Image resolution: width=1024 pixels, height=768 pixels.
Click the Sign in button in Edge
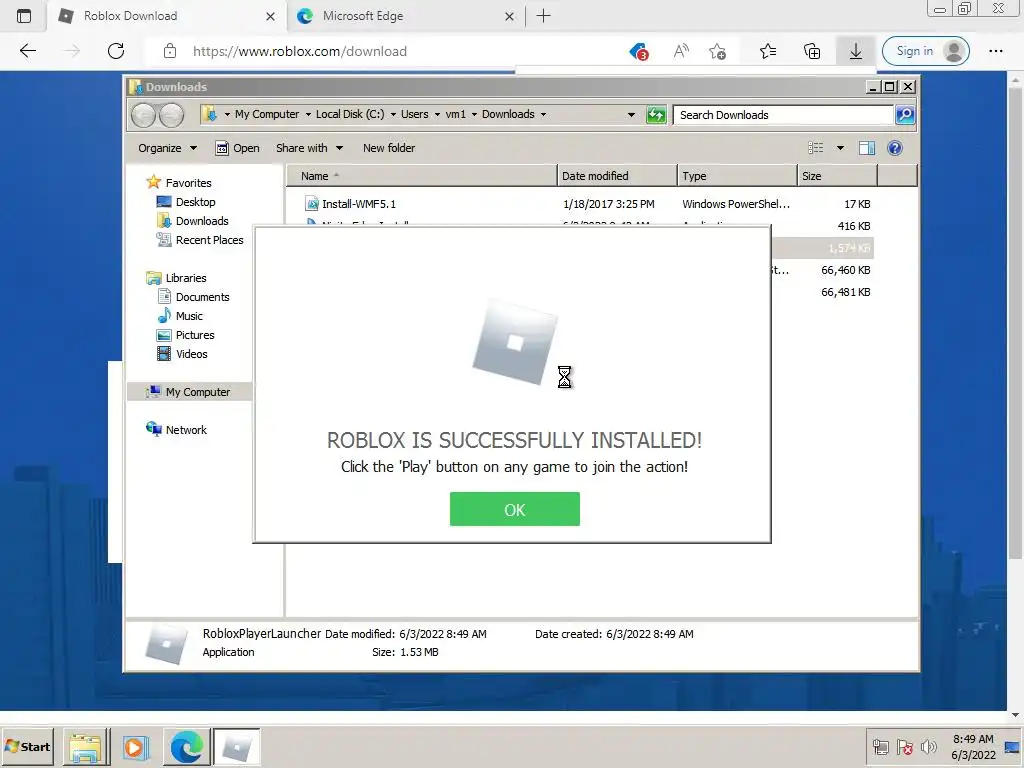coord(925,51)
